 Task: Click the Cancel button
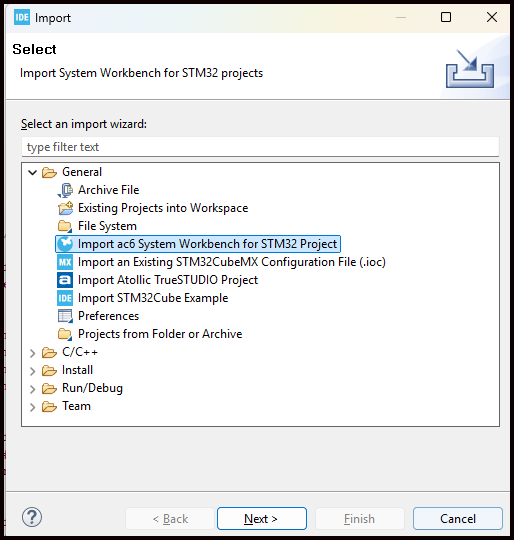point(458,518)
